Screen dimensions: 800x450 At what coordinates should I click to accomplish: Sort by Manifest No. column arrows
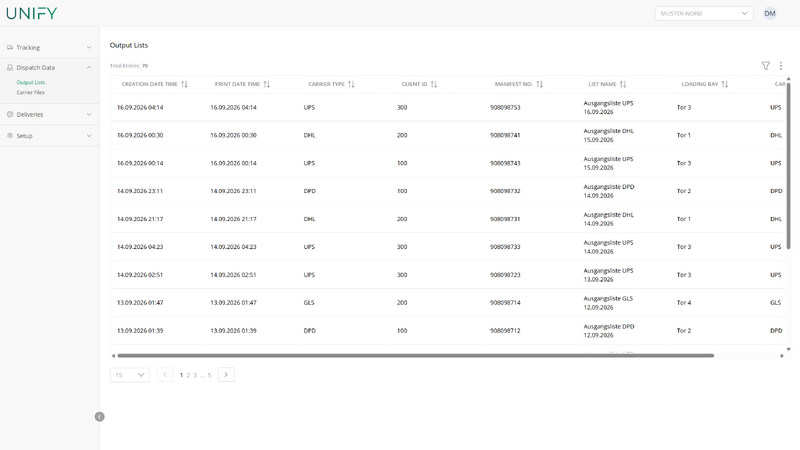click(539, 84)
